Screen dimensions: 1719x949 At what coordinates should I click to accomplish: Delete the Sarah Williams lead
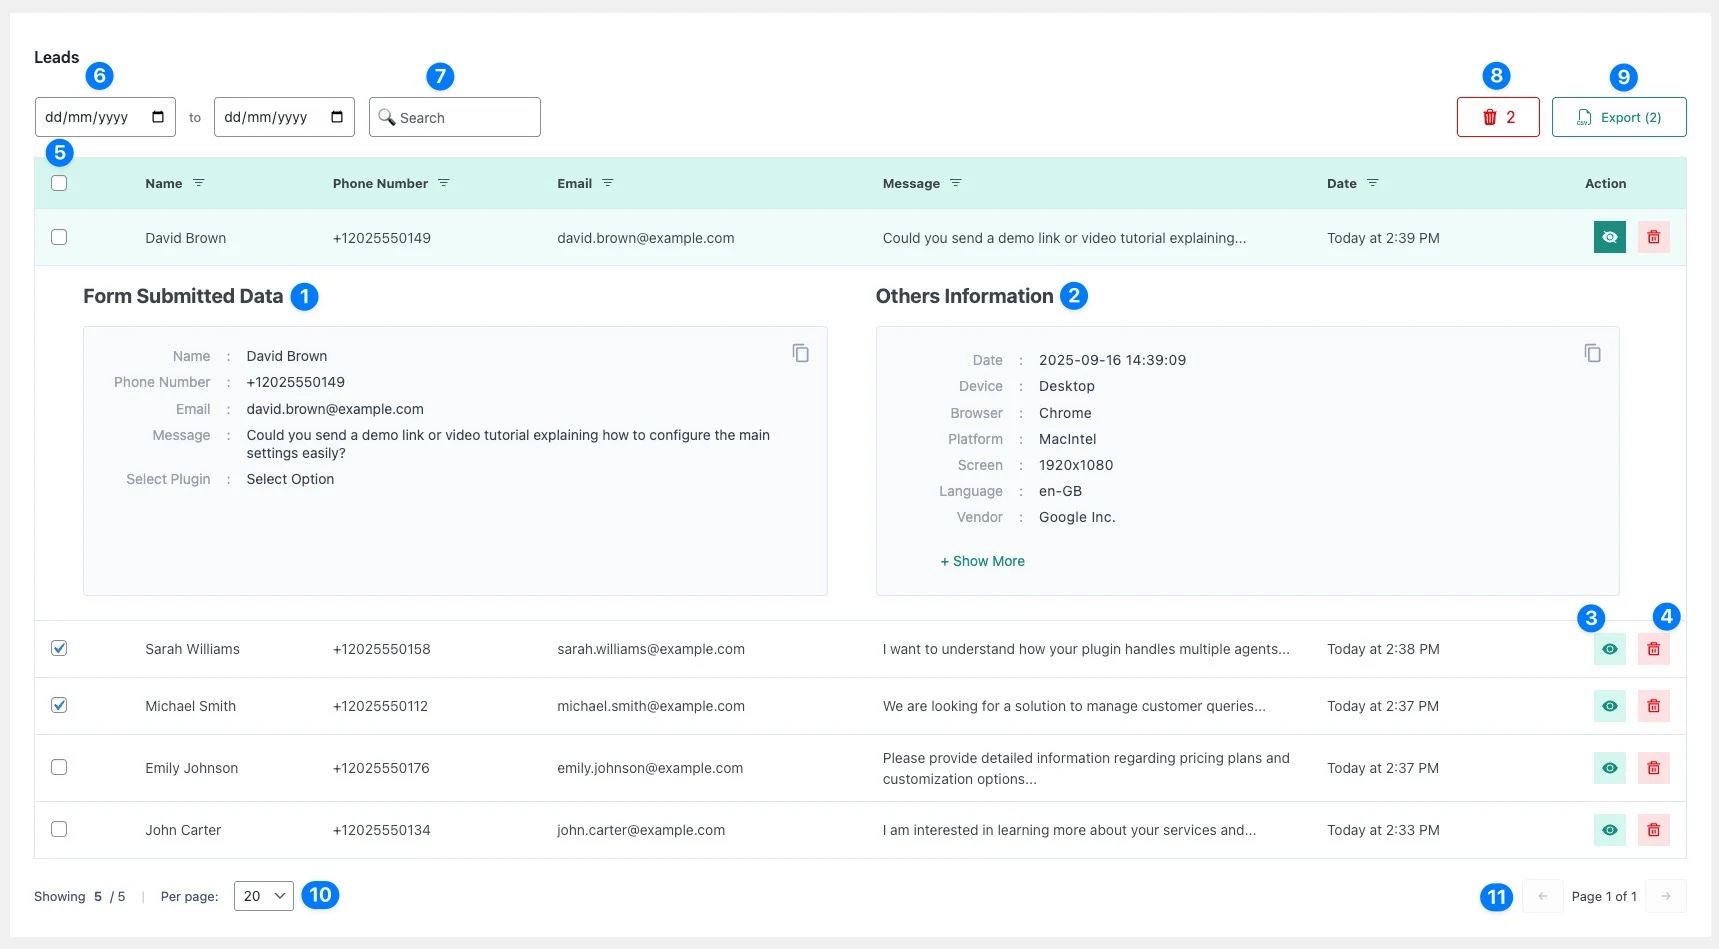(x=1653, y=649)
